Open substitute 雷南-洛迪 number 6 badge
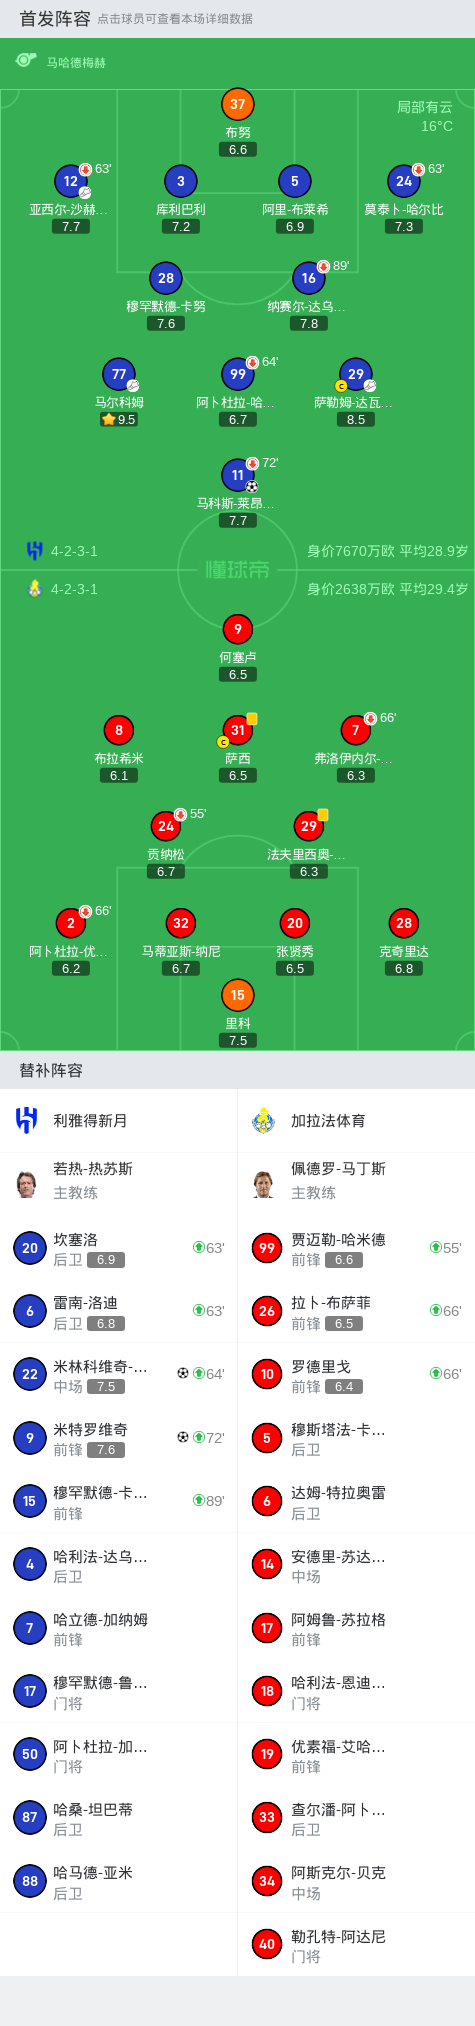The image size is (475, 2026). (x=30, y=1311)
